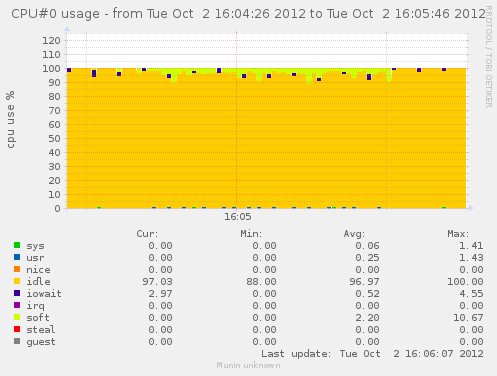Click the Last update timestamp text
Image resolution: width=497 pixels, height=376 pixels.
[x=372, y=354]
